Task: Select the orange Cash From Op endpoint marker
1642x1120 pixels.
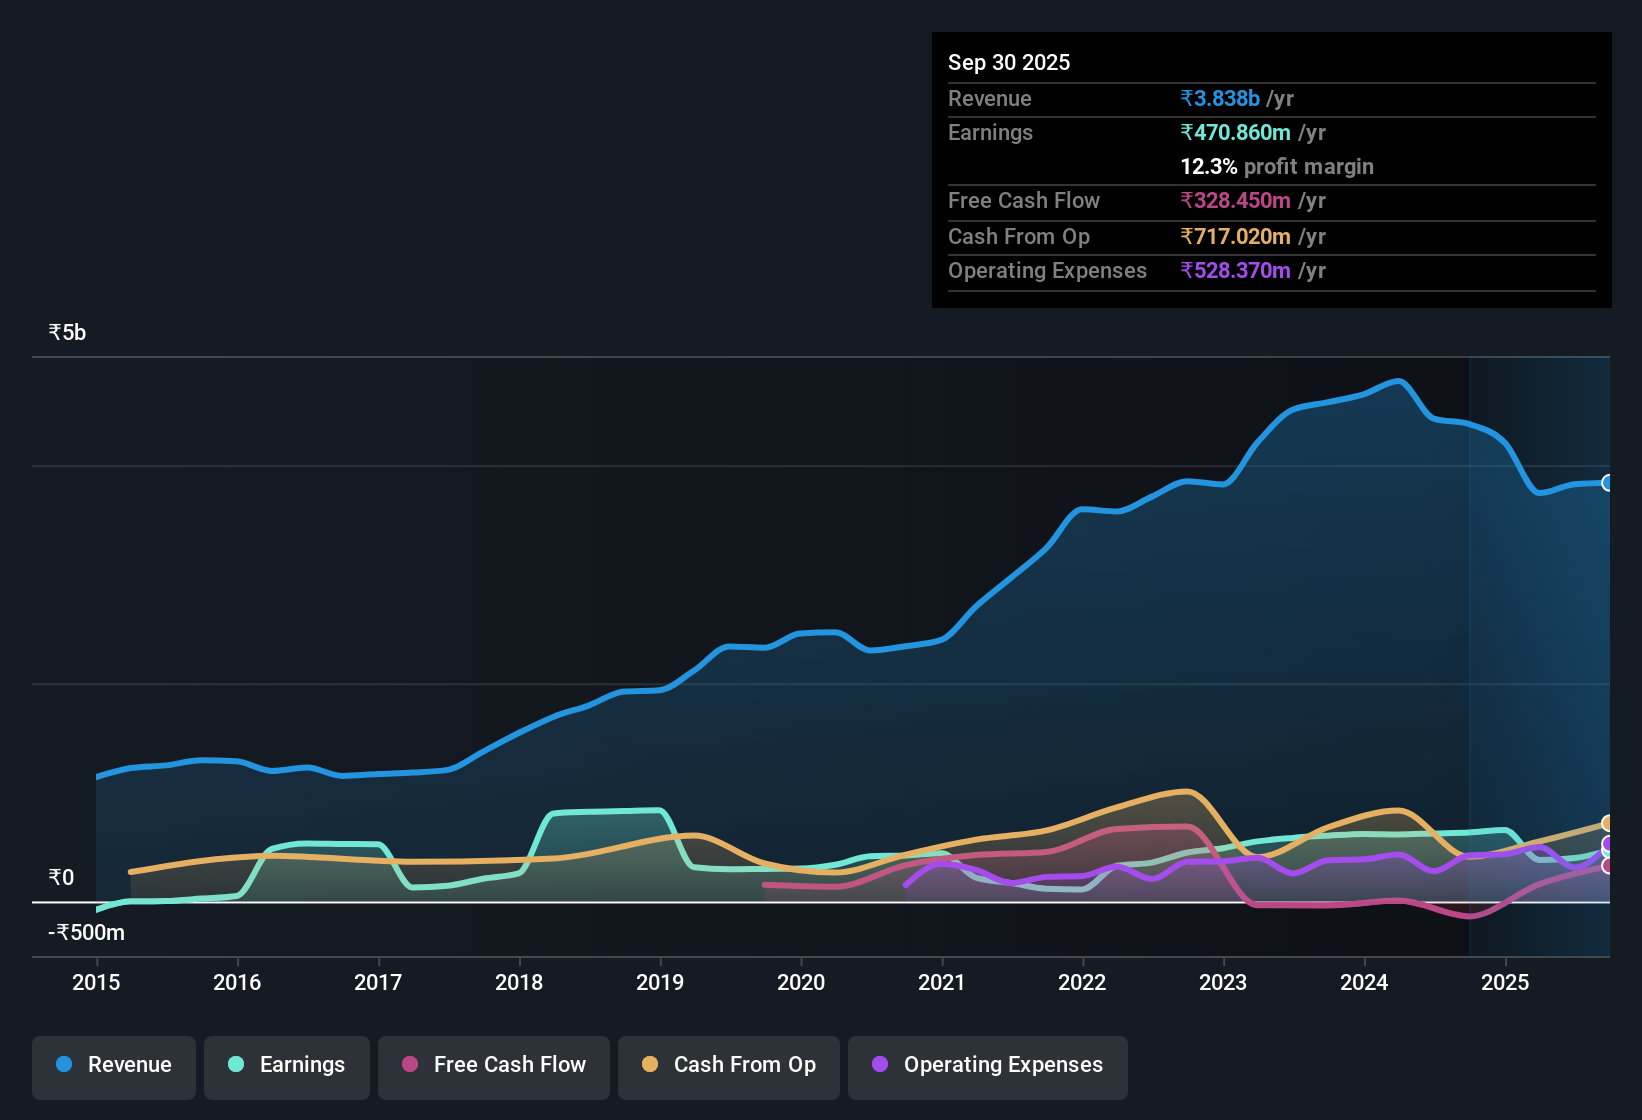Action: tap(1606, 823)
